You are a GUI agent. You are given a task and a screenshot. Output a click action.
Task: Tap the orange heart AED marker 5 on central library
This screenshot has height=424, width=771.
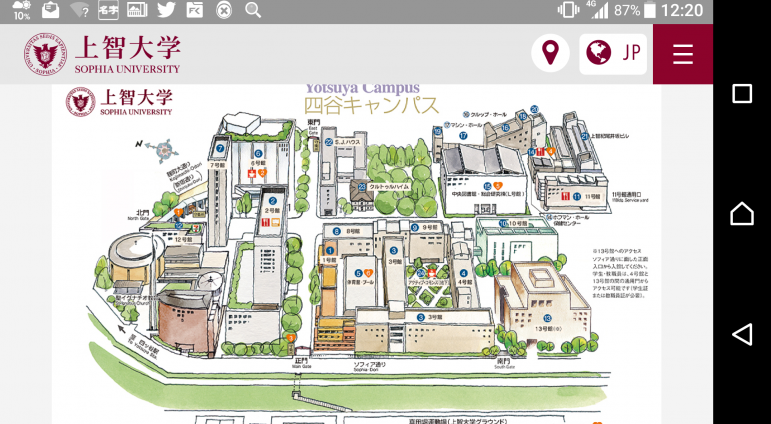pyautogui.click(x=497, y=185)
